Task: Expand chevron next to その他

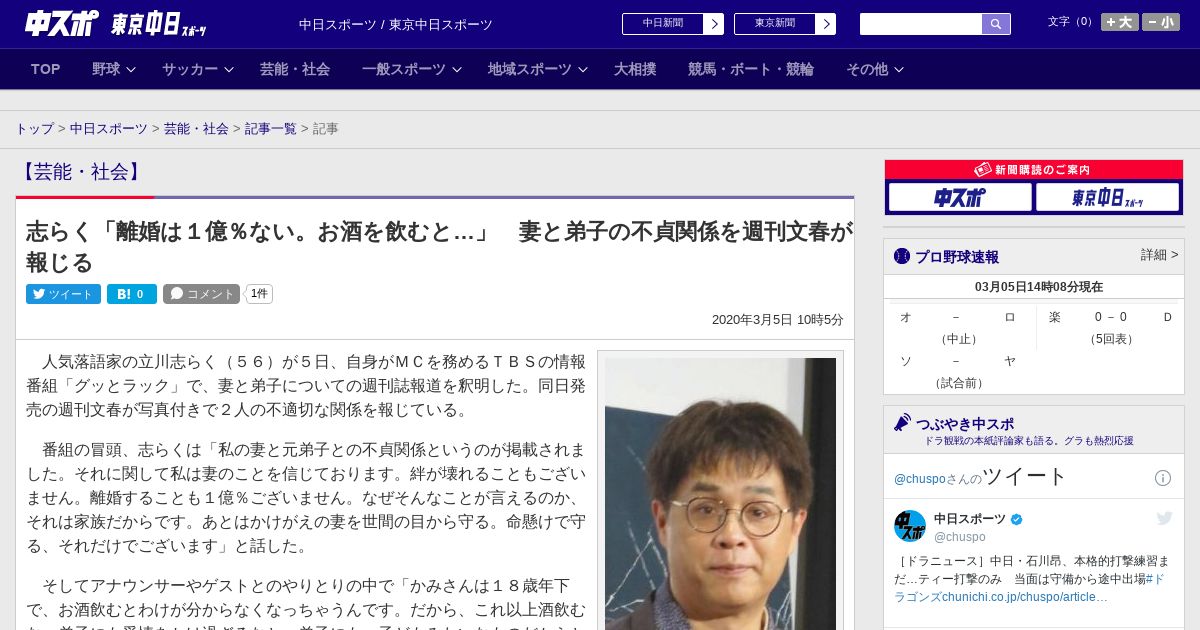Action: tap(899, 70)
